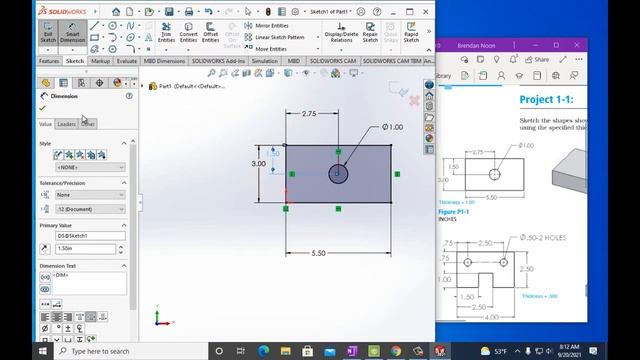Screen dimensions: 640x360
Task: Click Share in the OneNote window
Action: (x=537, y=60)
